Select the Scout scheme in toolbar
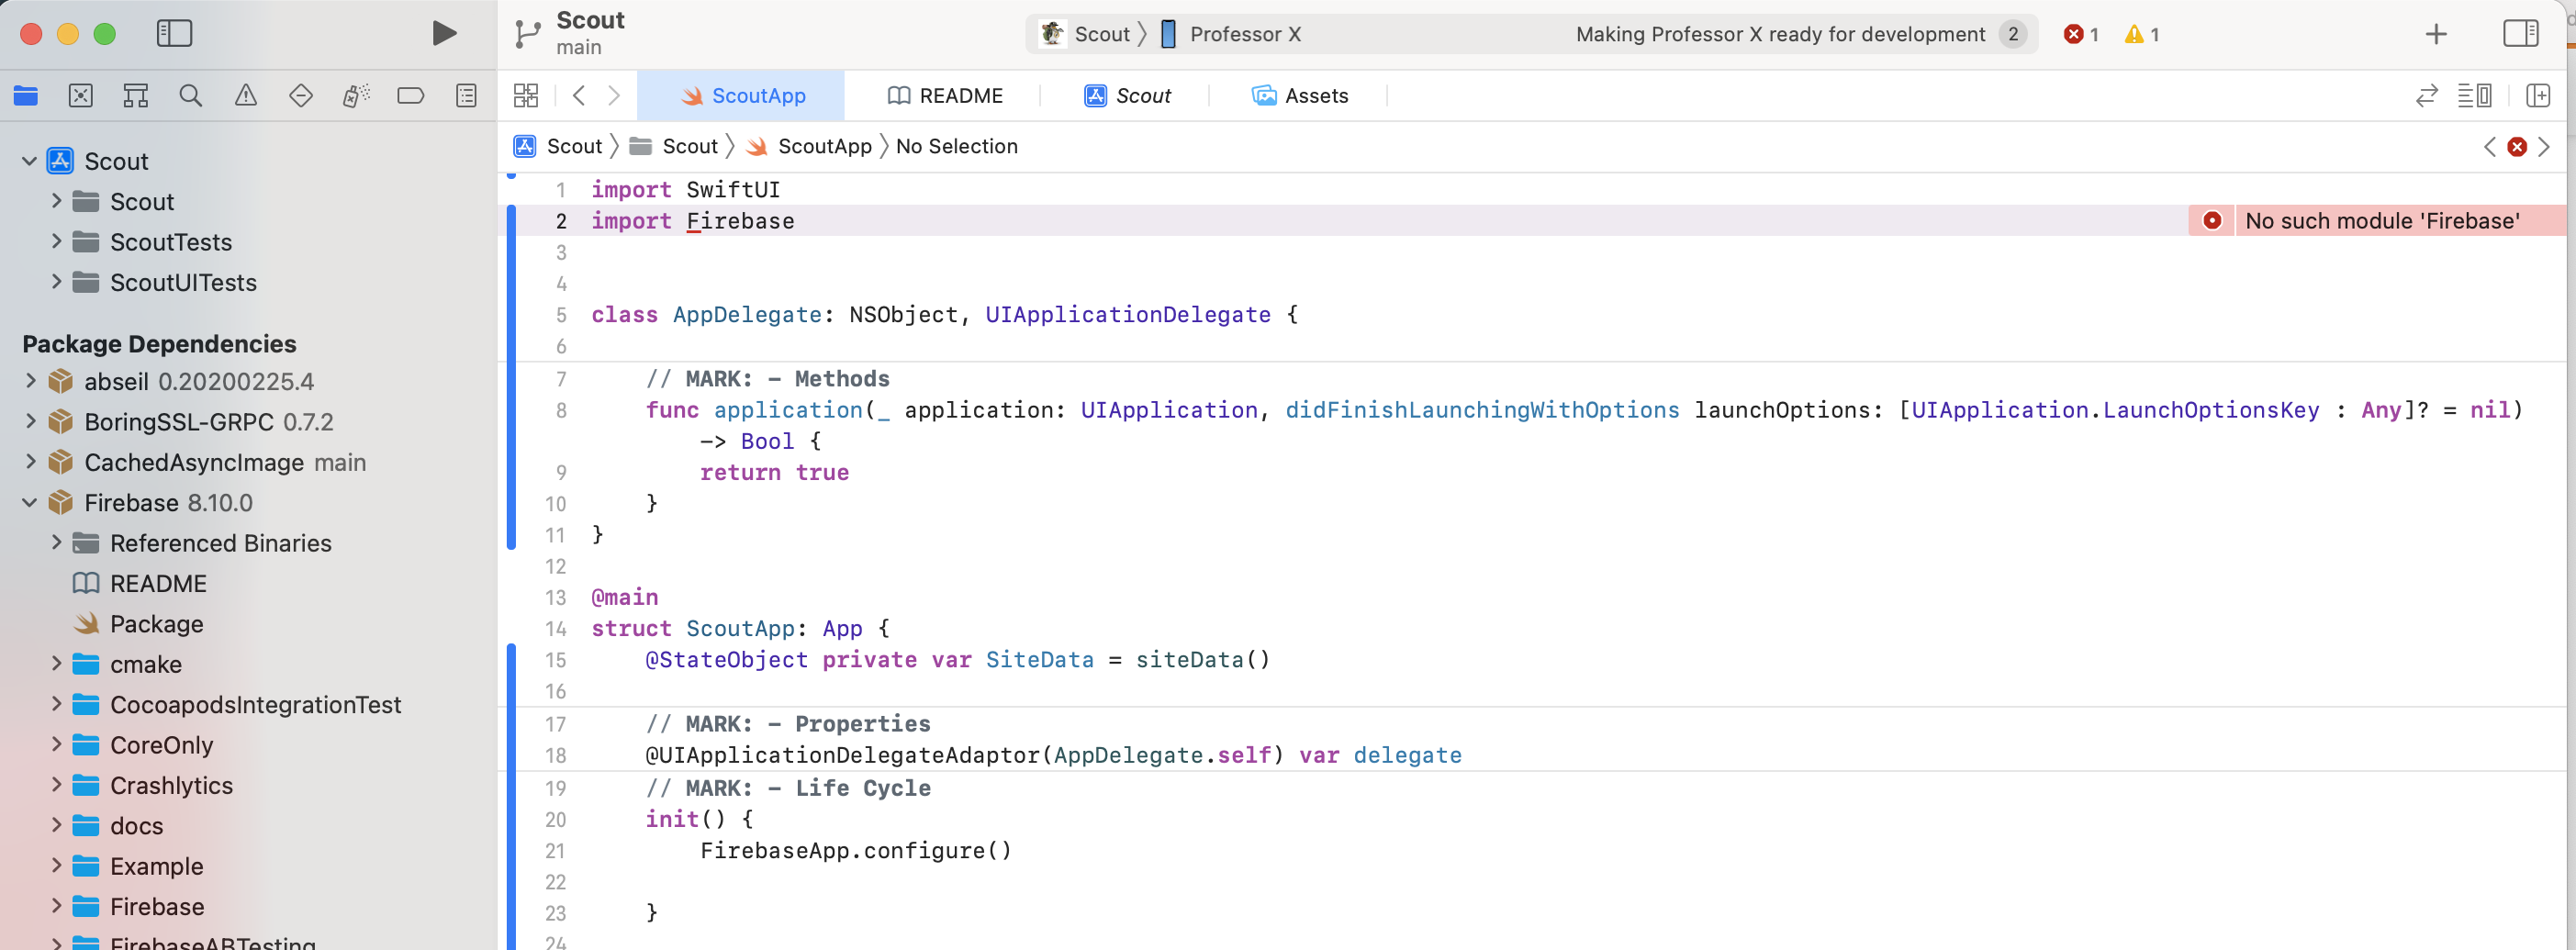 pyautogui.click(x=1084, y=34)
